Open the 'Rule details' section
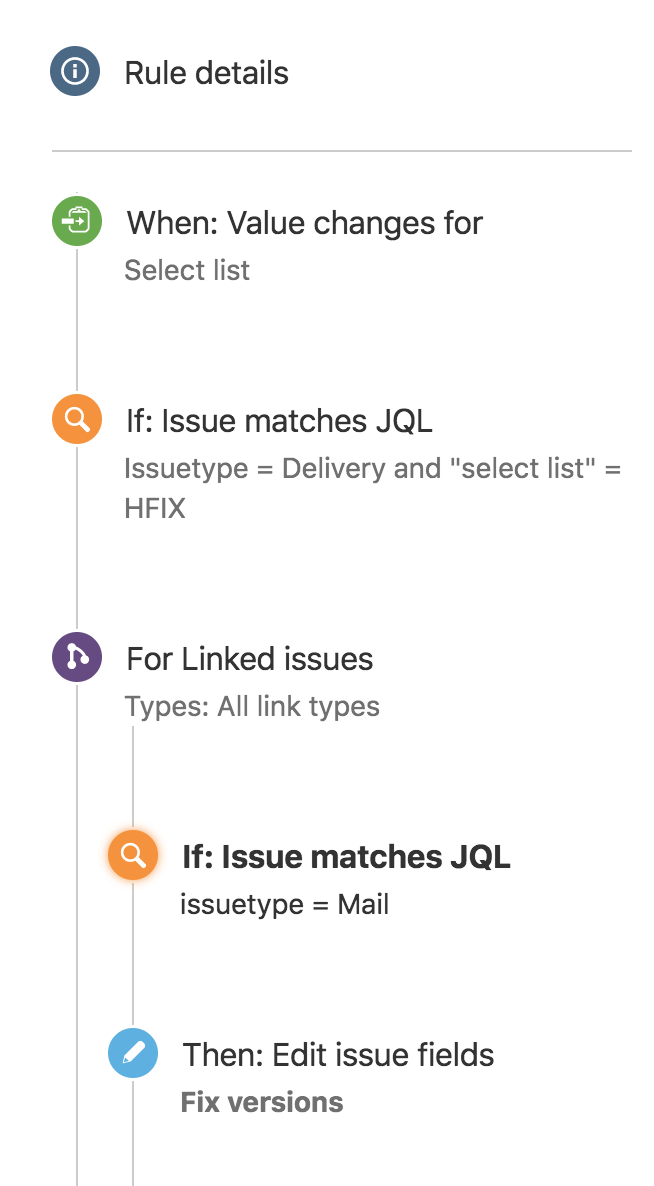The image size is (654, 1186). tap(206, 72)
